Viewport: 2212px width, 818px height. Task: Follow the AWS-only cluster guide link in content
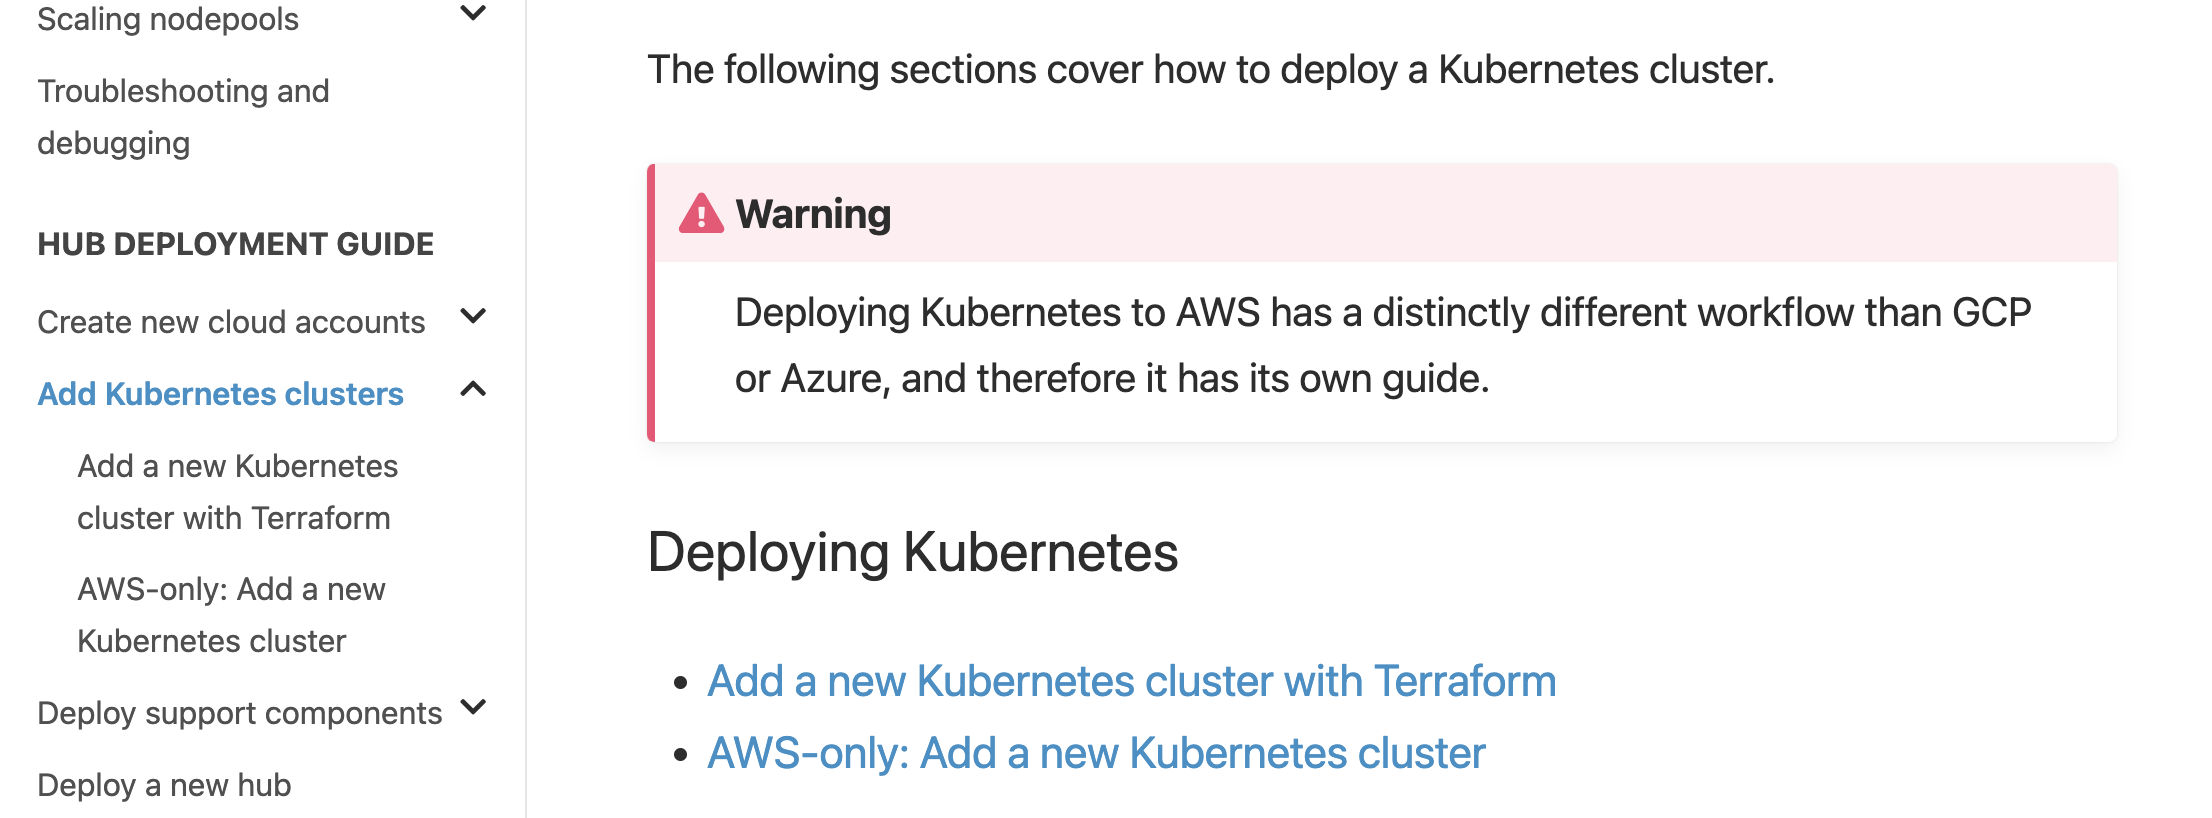point(1096,753)
